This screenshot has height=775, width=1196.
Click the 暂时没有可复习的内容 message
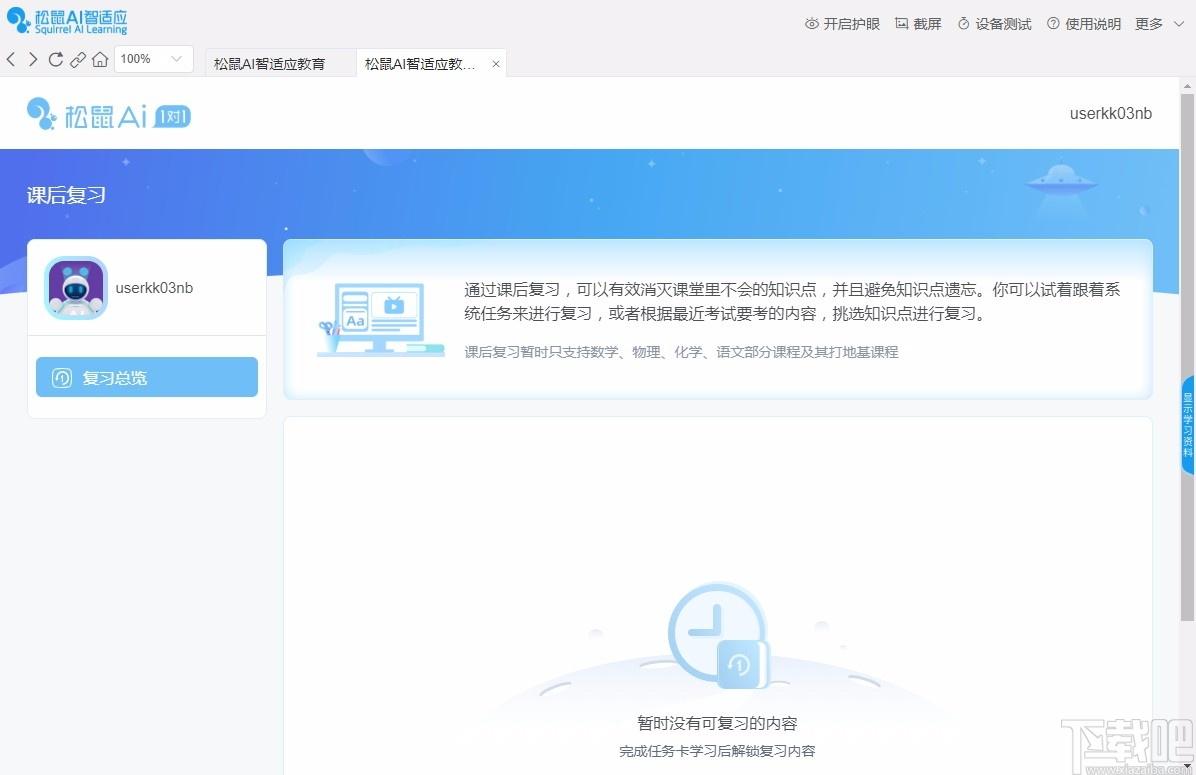717,723
